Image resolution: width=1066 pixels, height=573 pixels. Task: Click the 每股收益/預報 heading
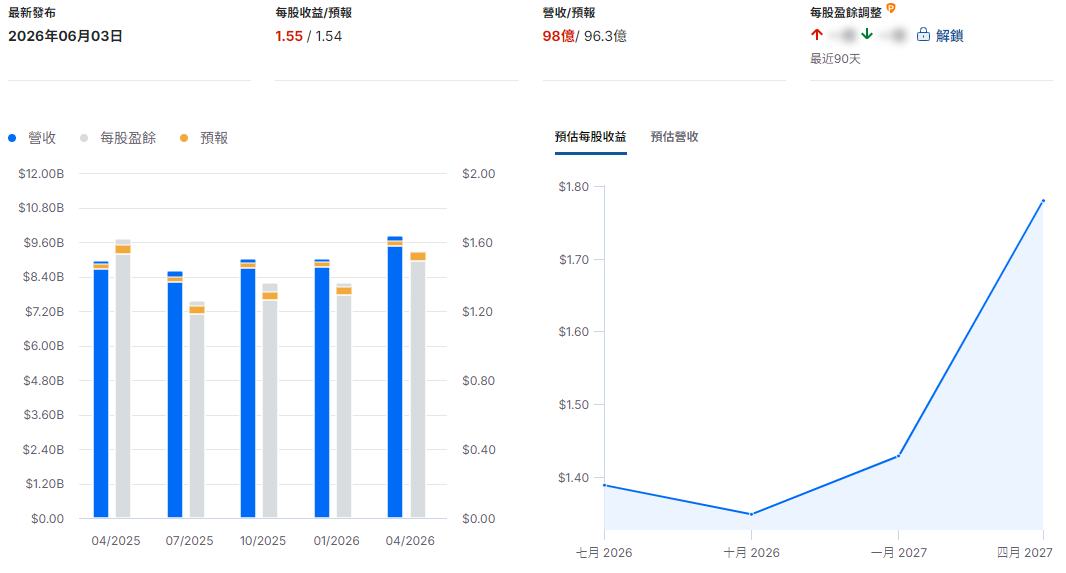pos(313,12)
